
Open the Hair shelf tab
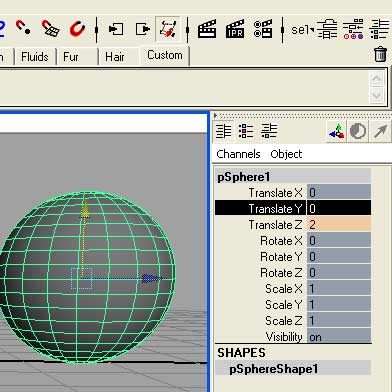115,57
